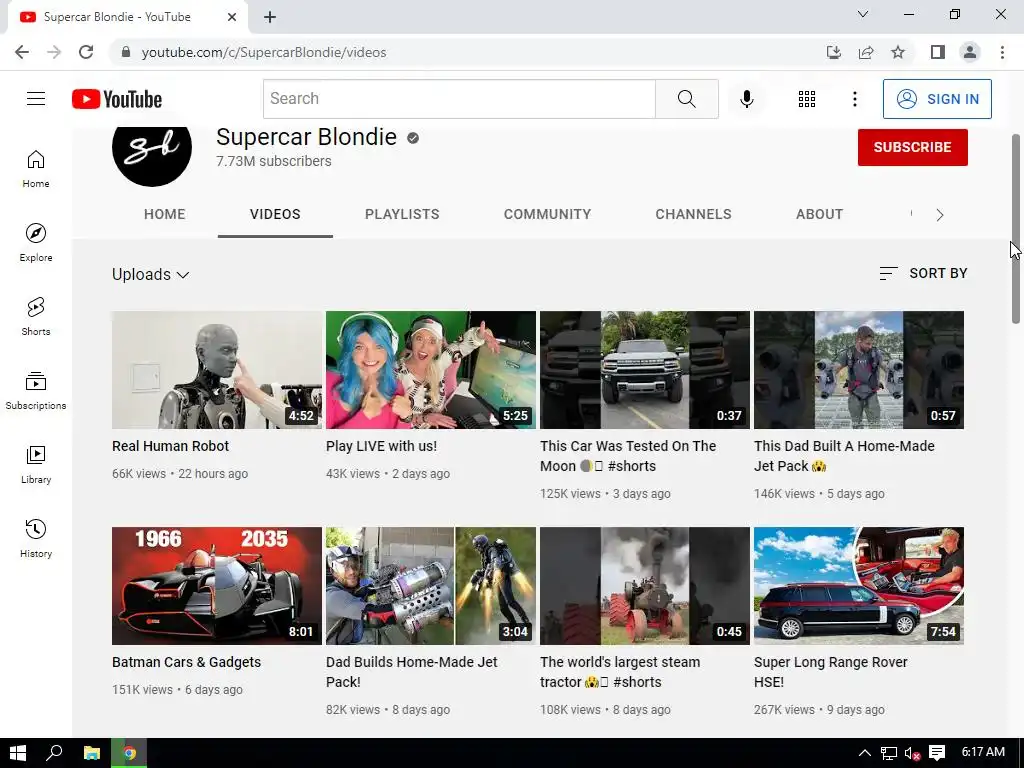Viewport: 1024px width, 768px height.
Task: Reload the page
Action: (x=86, y=52)
